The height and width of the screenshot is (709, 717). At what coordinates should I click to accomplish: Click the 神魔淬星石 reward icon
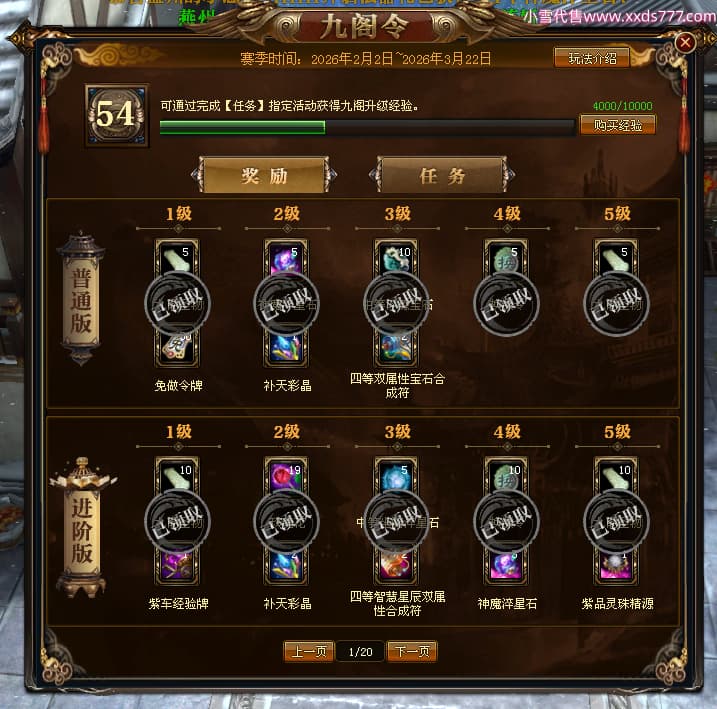[x=506, y=566]
